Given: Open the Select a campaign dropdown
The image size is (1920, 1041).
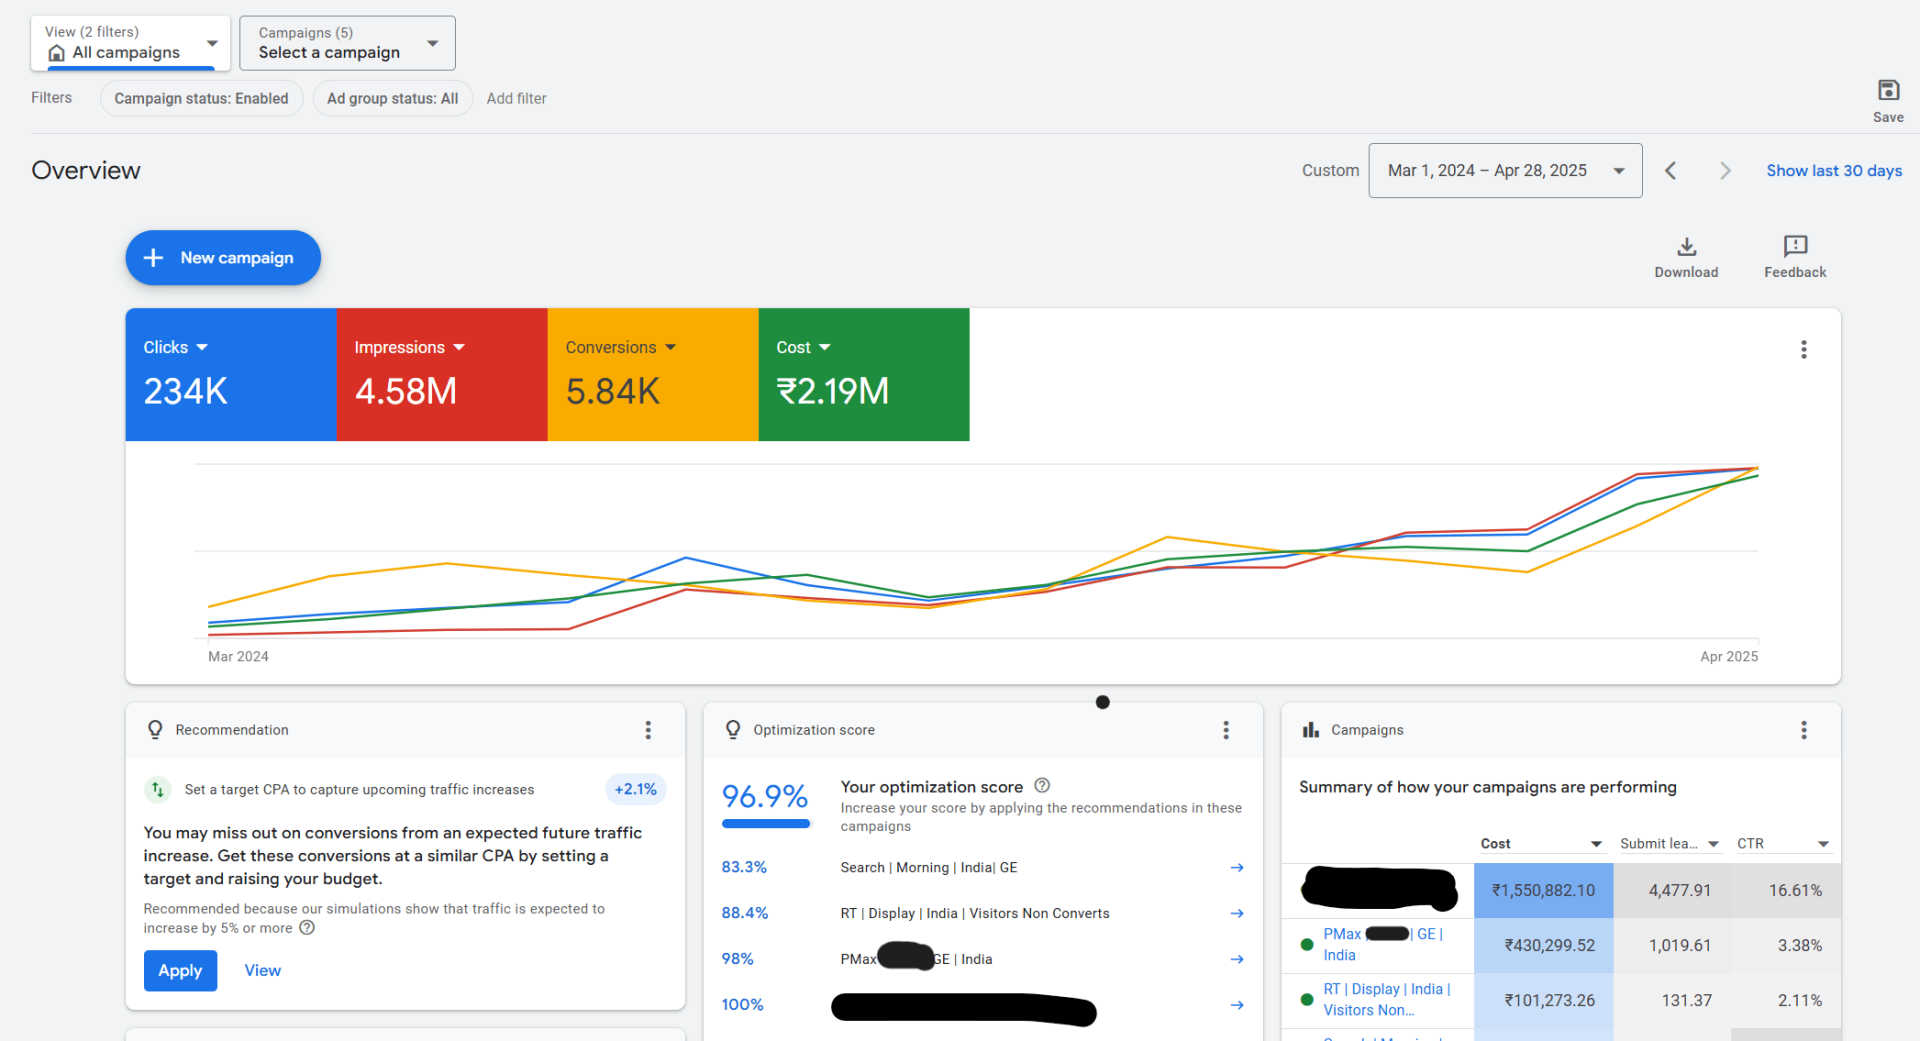Looking at the screenshot, I should pos(347,43).
